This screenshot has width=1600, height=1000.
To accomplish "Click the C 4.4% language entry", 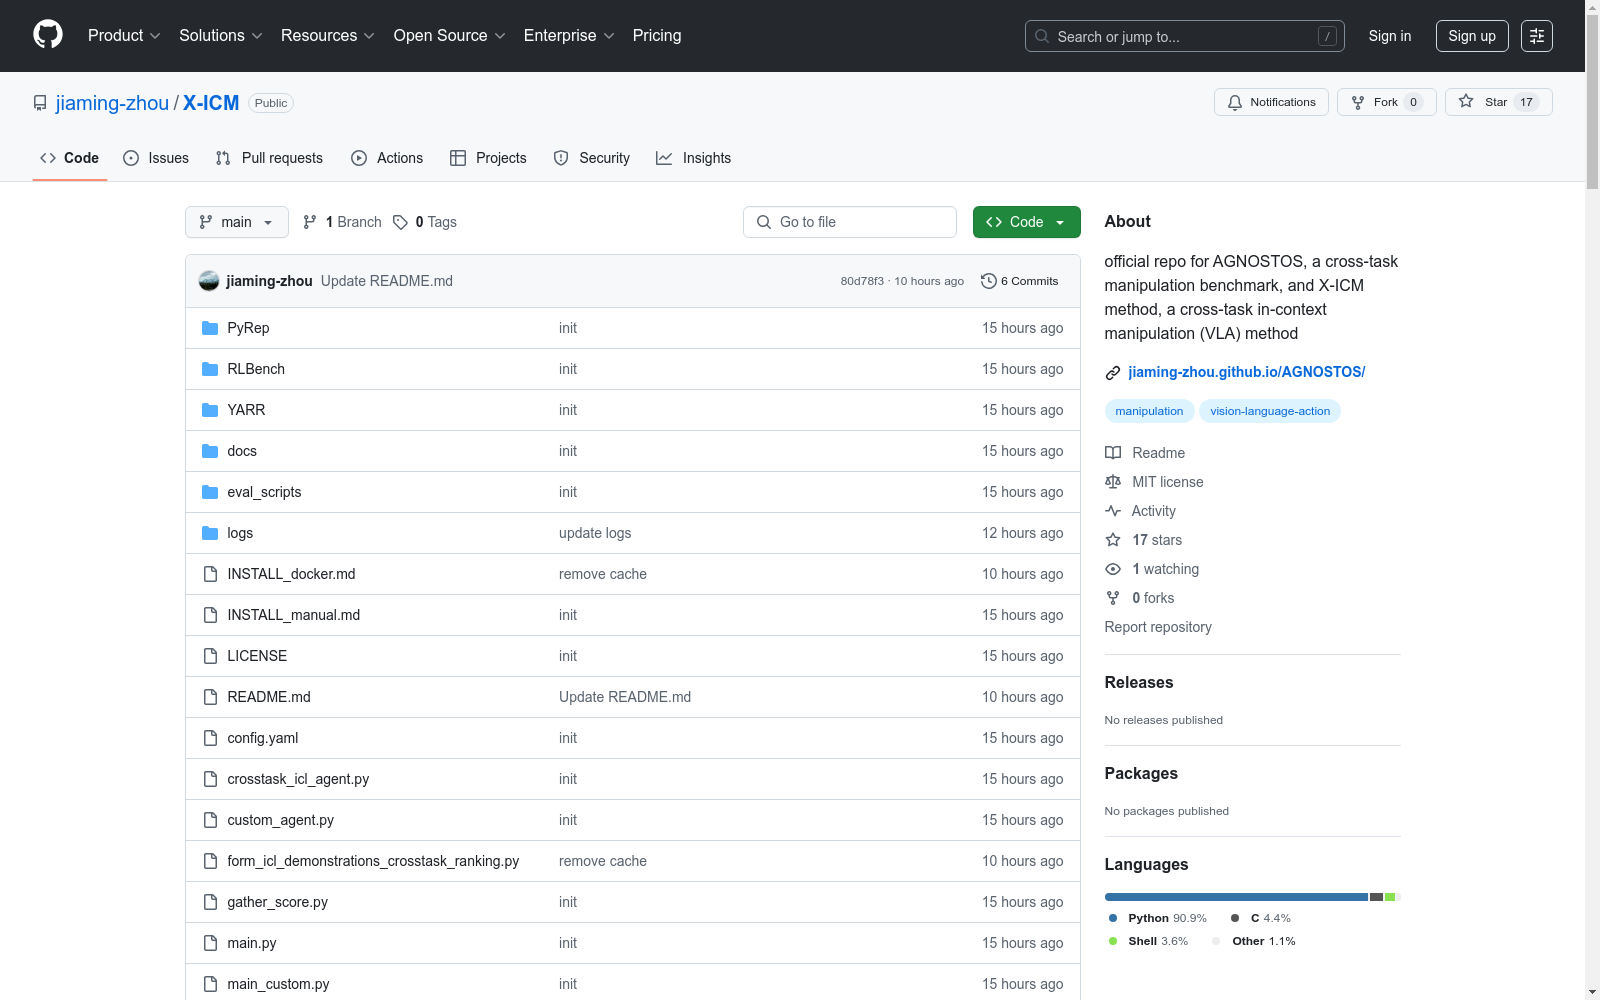I will pos(1260,918).
